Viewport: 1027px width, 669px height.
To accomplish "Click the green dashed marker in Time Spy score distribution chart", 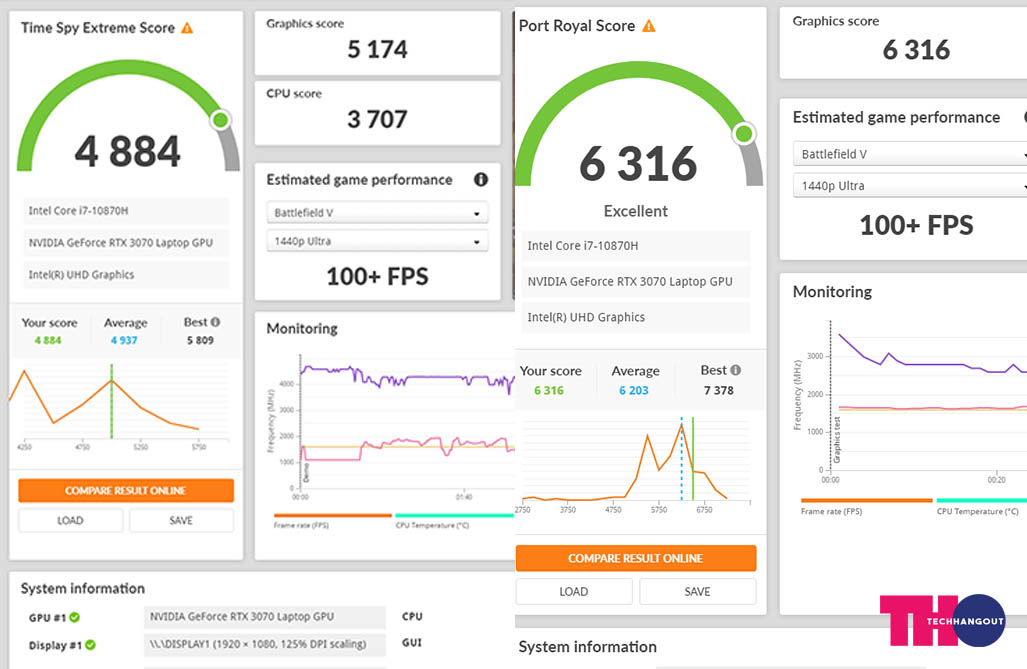I will point(112,401).
